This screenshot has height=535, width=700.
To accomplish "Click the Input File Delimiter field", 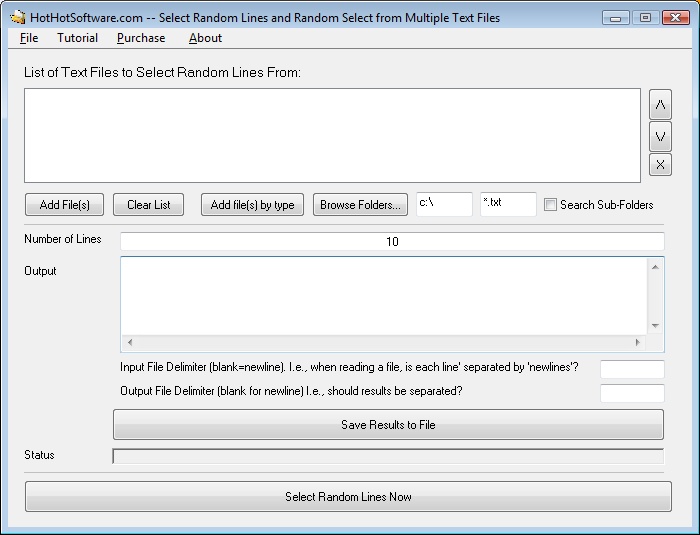I will tap(632, 369).
